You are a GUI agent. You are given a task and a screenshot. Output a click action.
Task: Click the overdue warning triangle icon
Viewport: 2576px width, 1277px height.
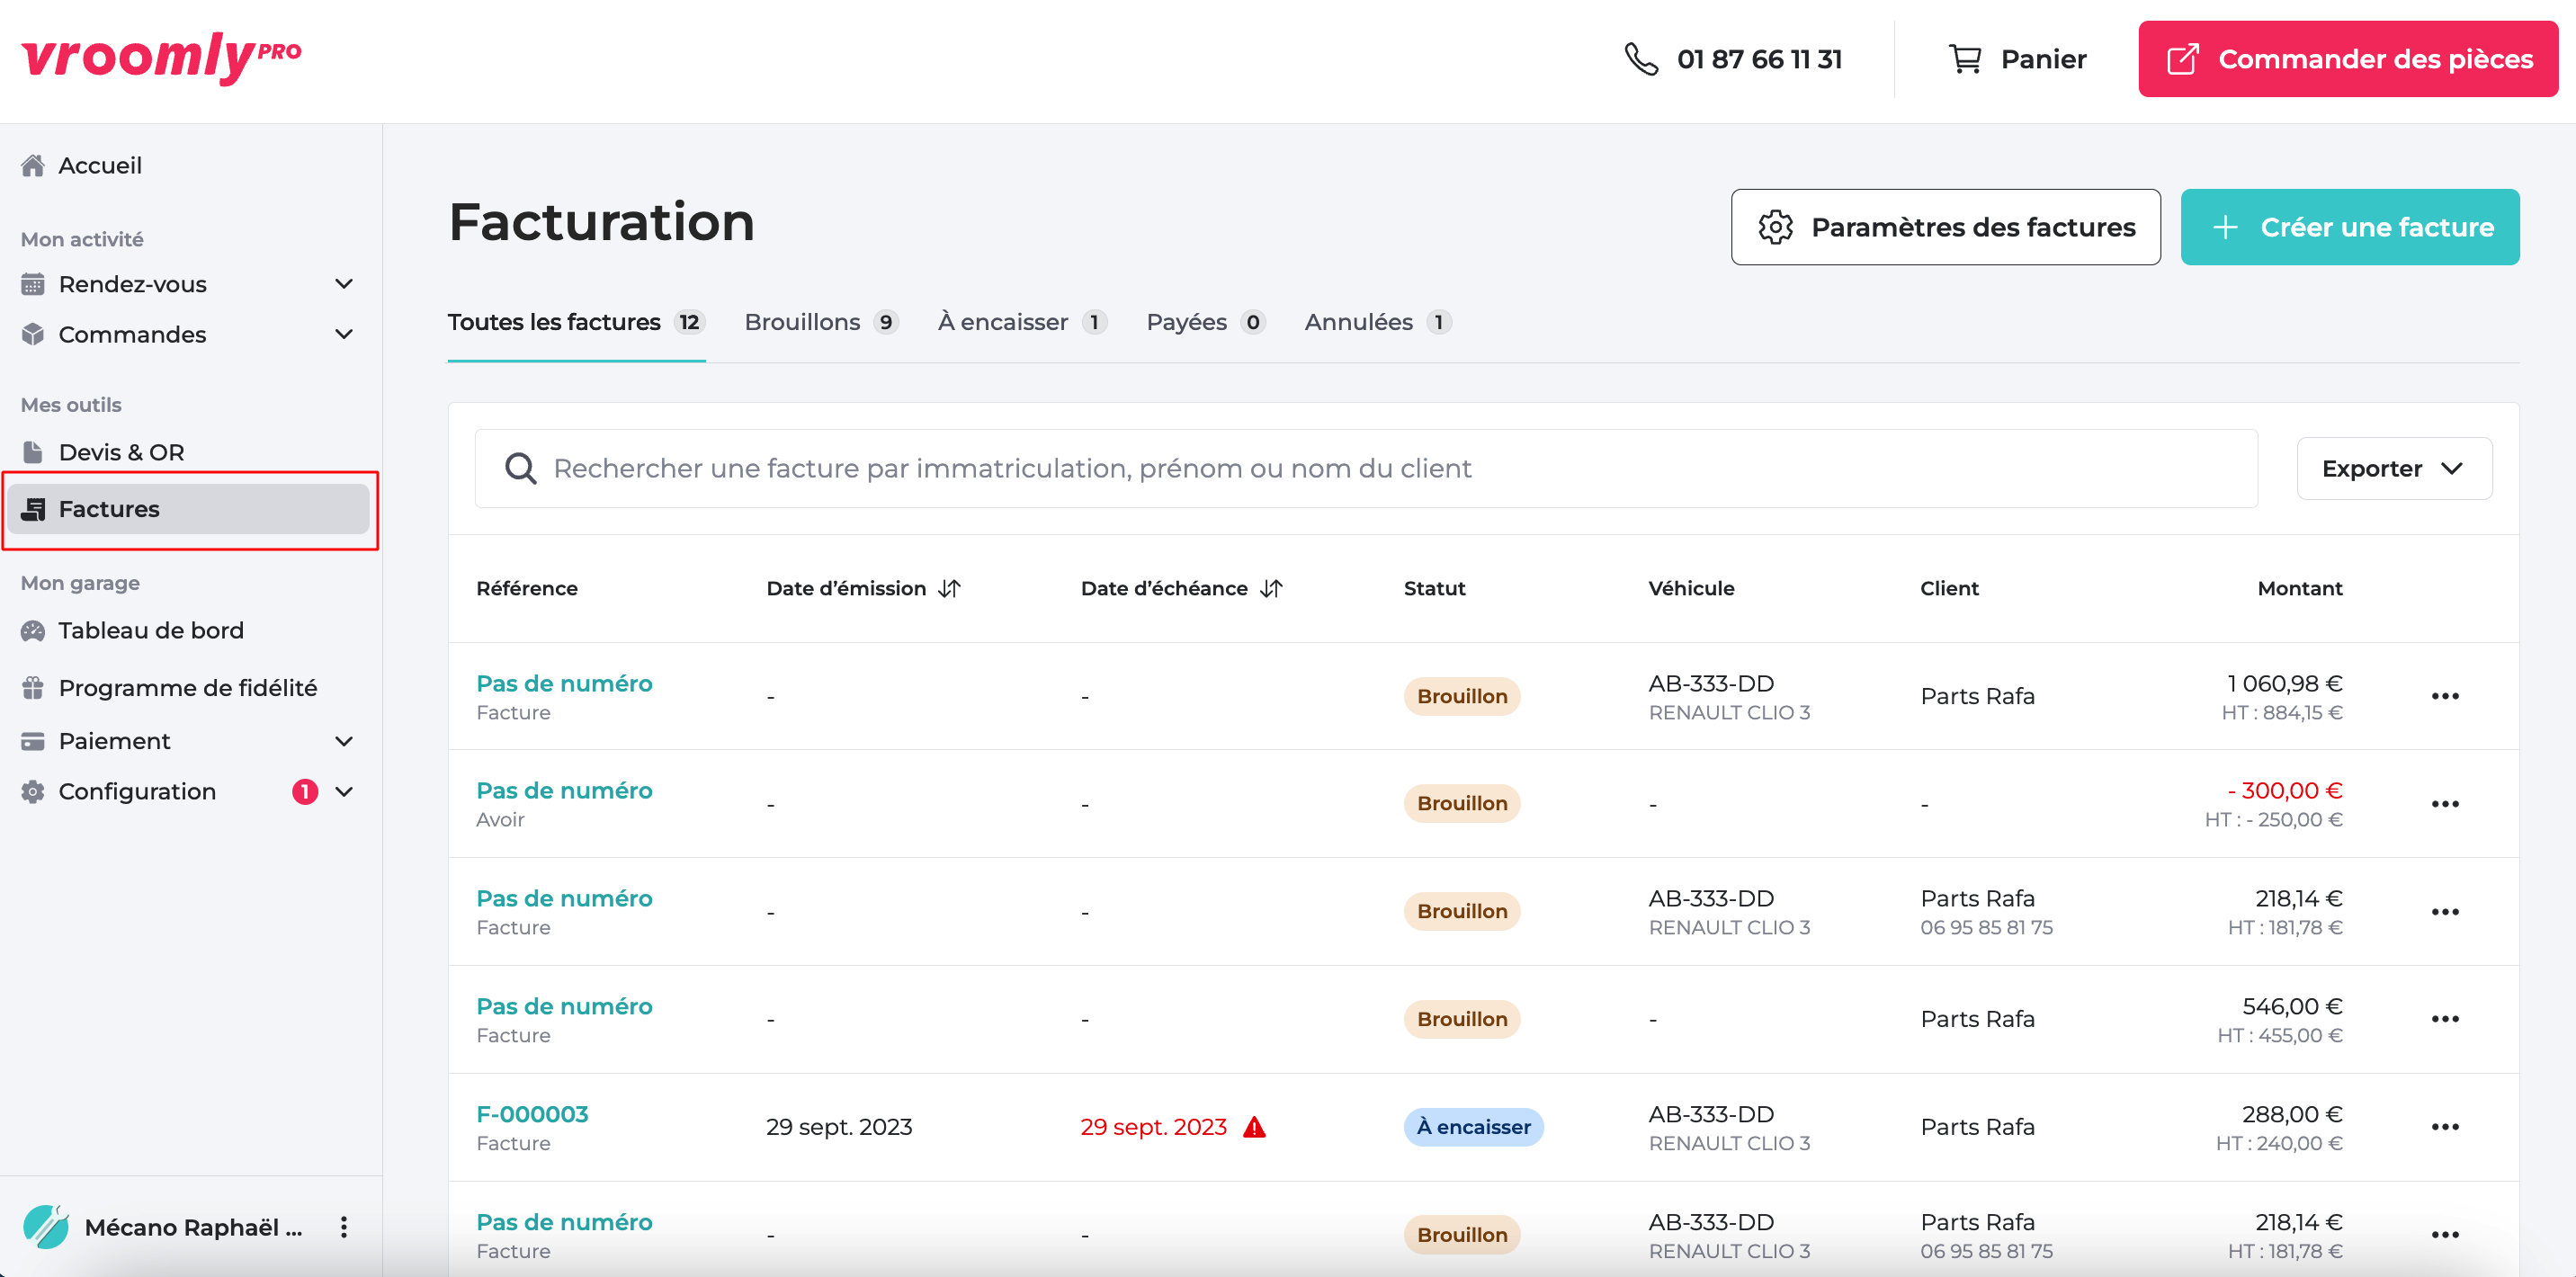pos(1254,1127)
